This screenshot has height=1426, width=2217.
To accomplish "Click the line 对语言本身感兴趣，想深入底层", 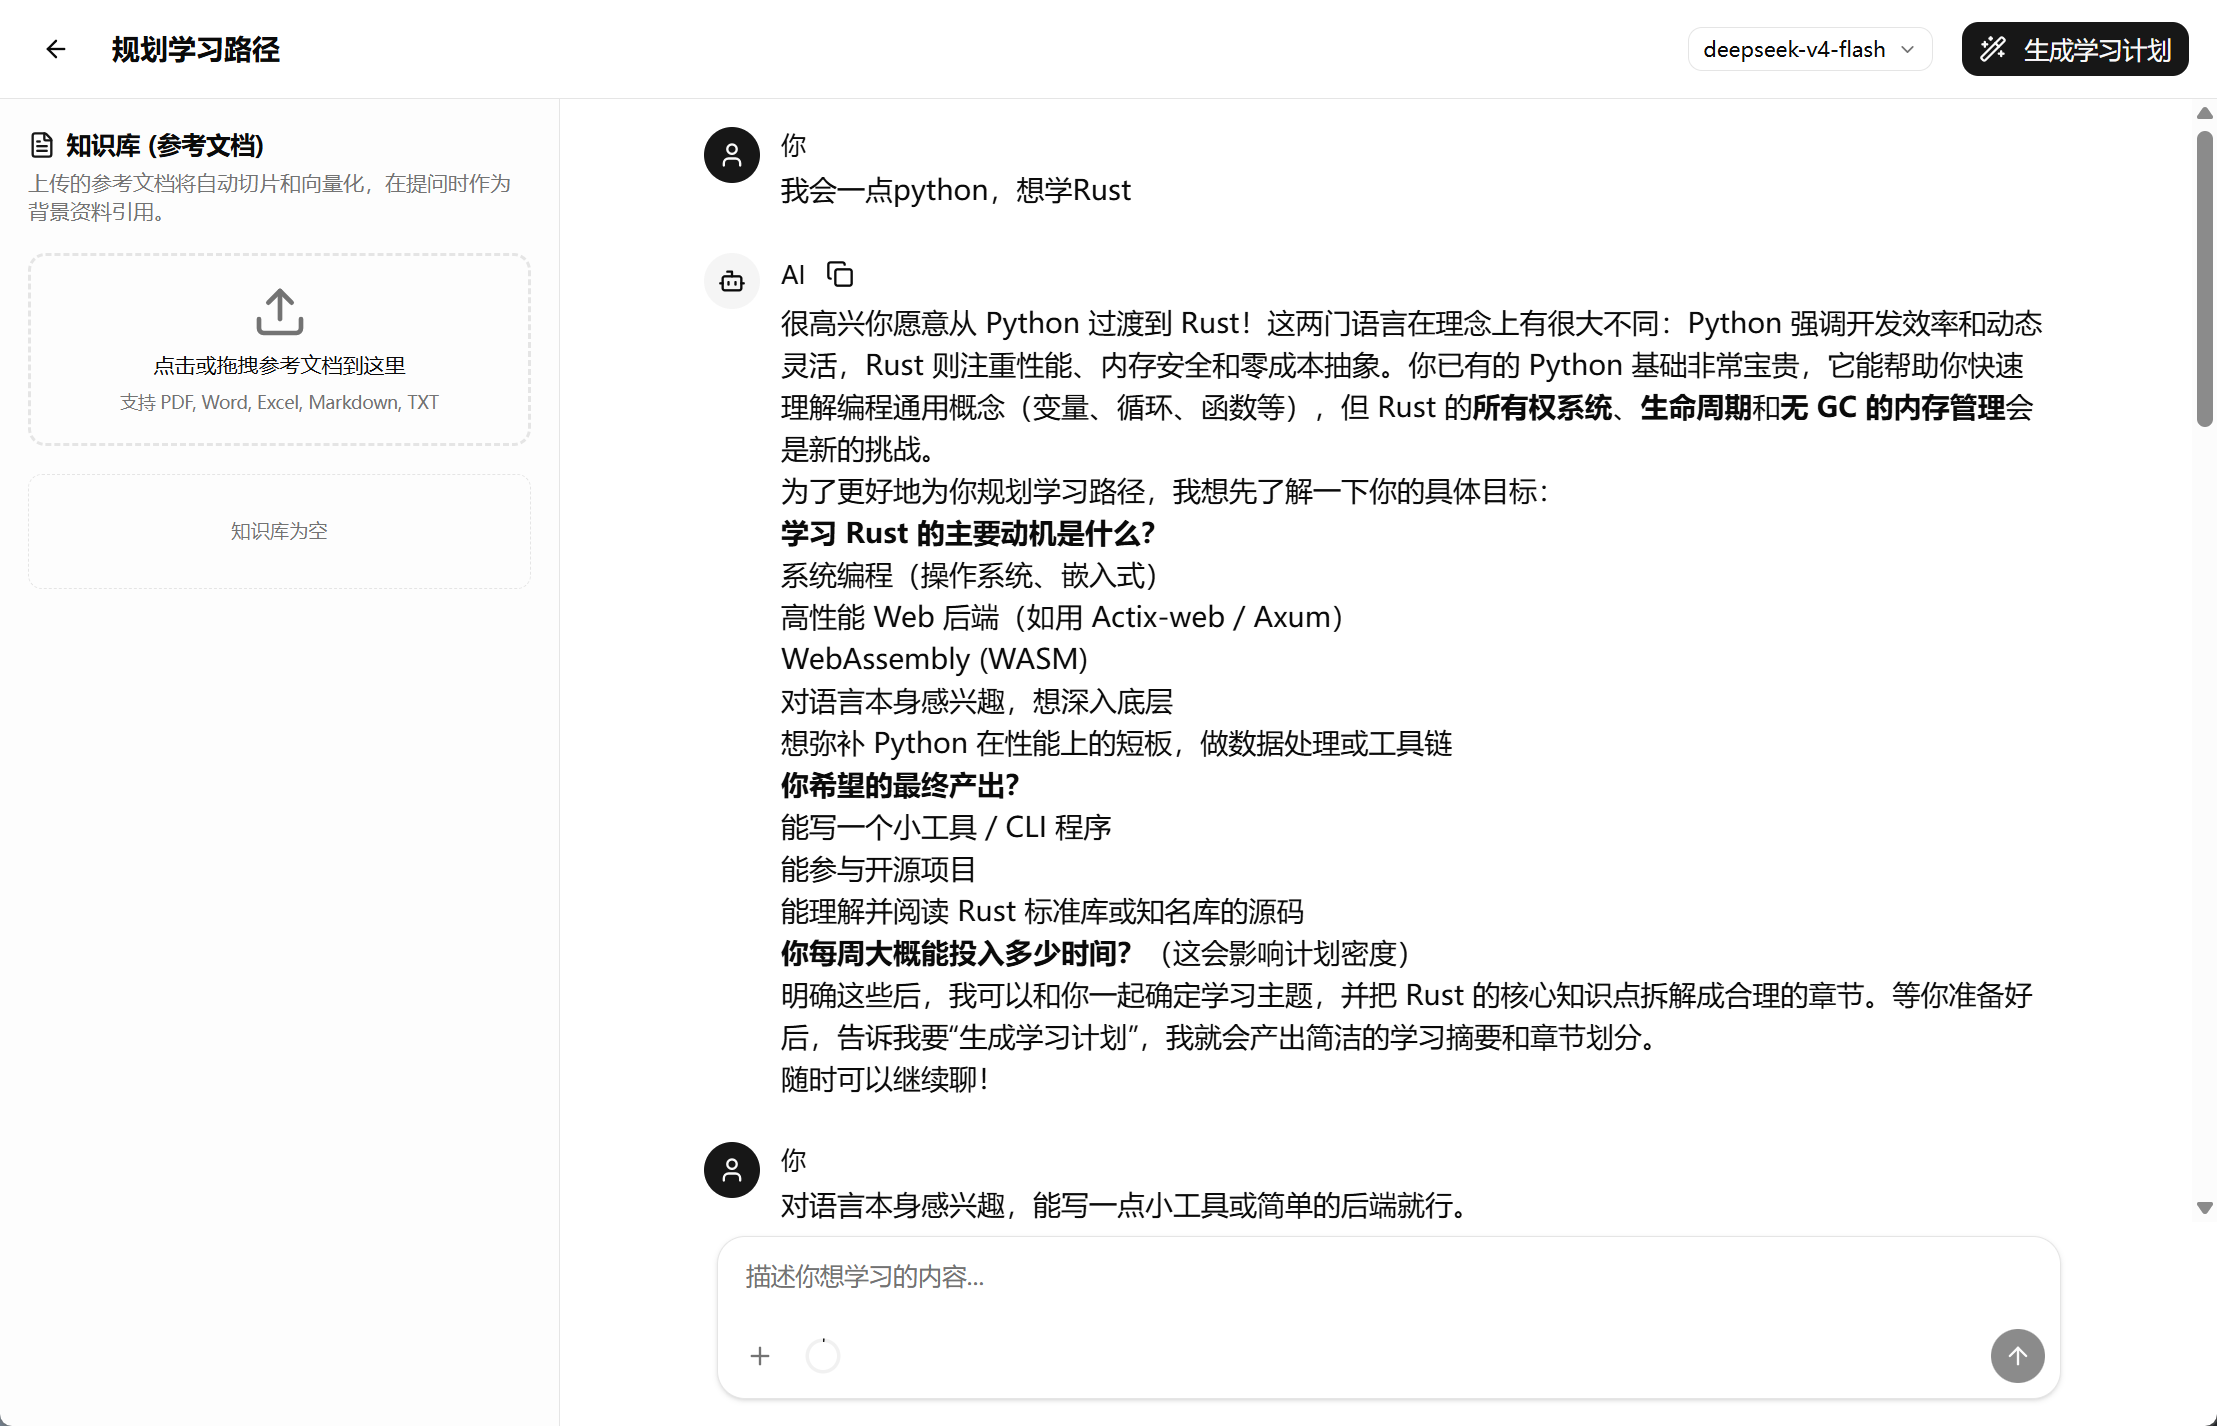I will tap(977, 701).
